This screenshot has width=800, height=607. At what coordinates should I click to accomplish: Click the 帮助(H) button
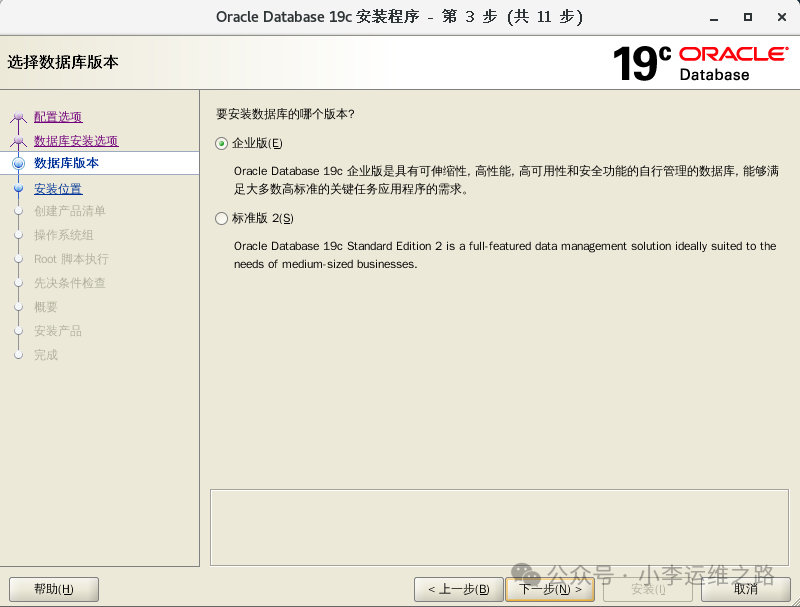[54, 589]
